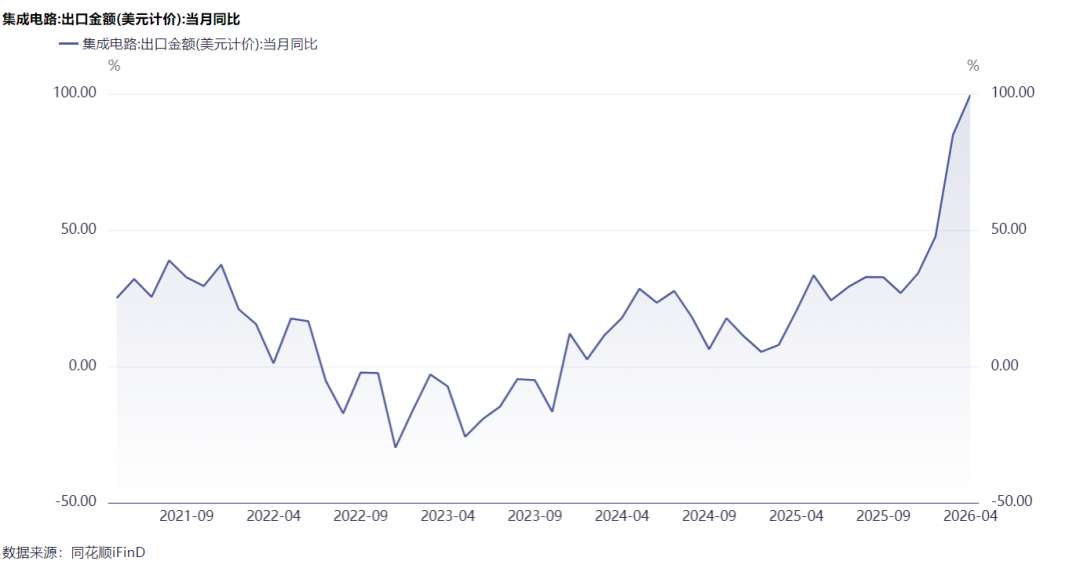Click the 2026-04 date label
The height and width of the screenshot is (561, 1080).
click(x=970, y=516)
